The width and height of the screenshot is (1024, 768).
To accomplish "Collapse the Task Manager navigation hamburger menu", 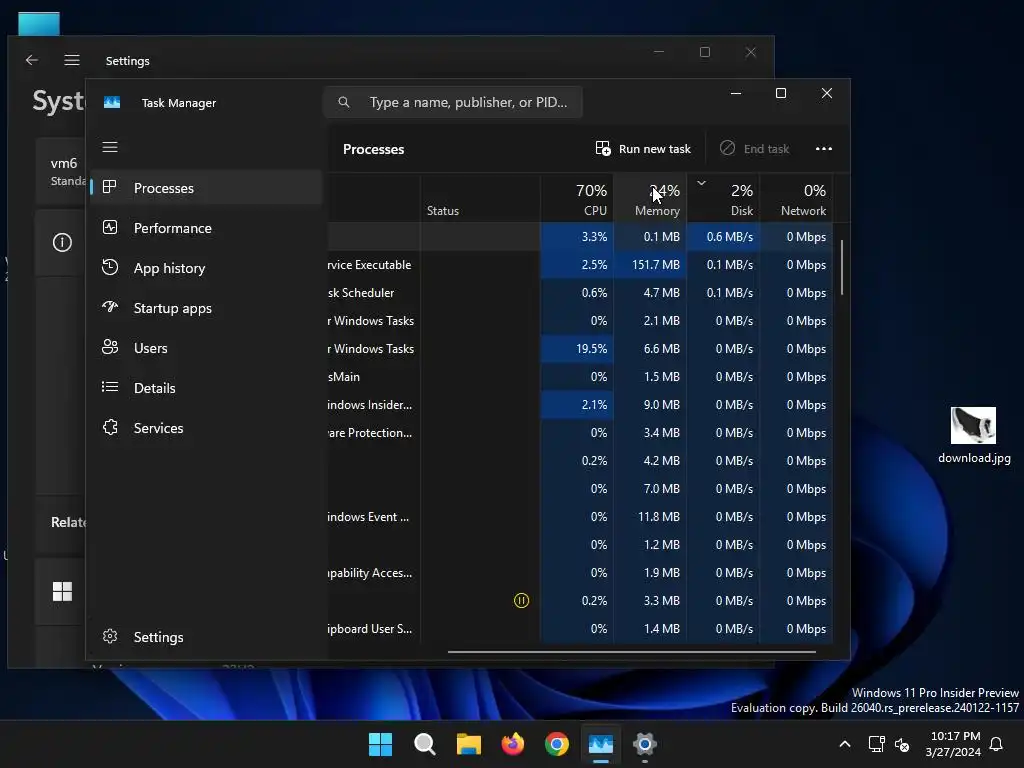I will click(x=110, y=147).
